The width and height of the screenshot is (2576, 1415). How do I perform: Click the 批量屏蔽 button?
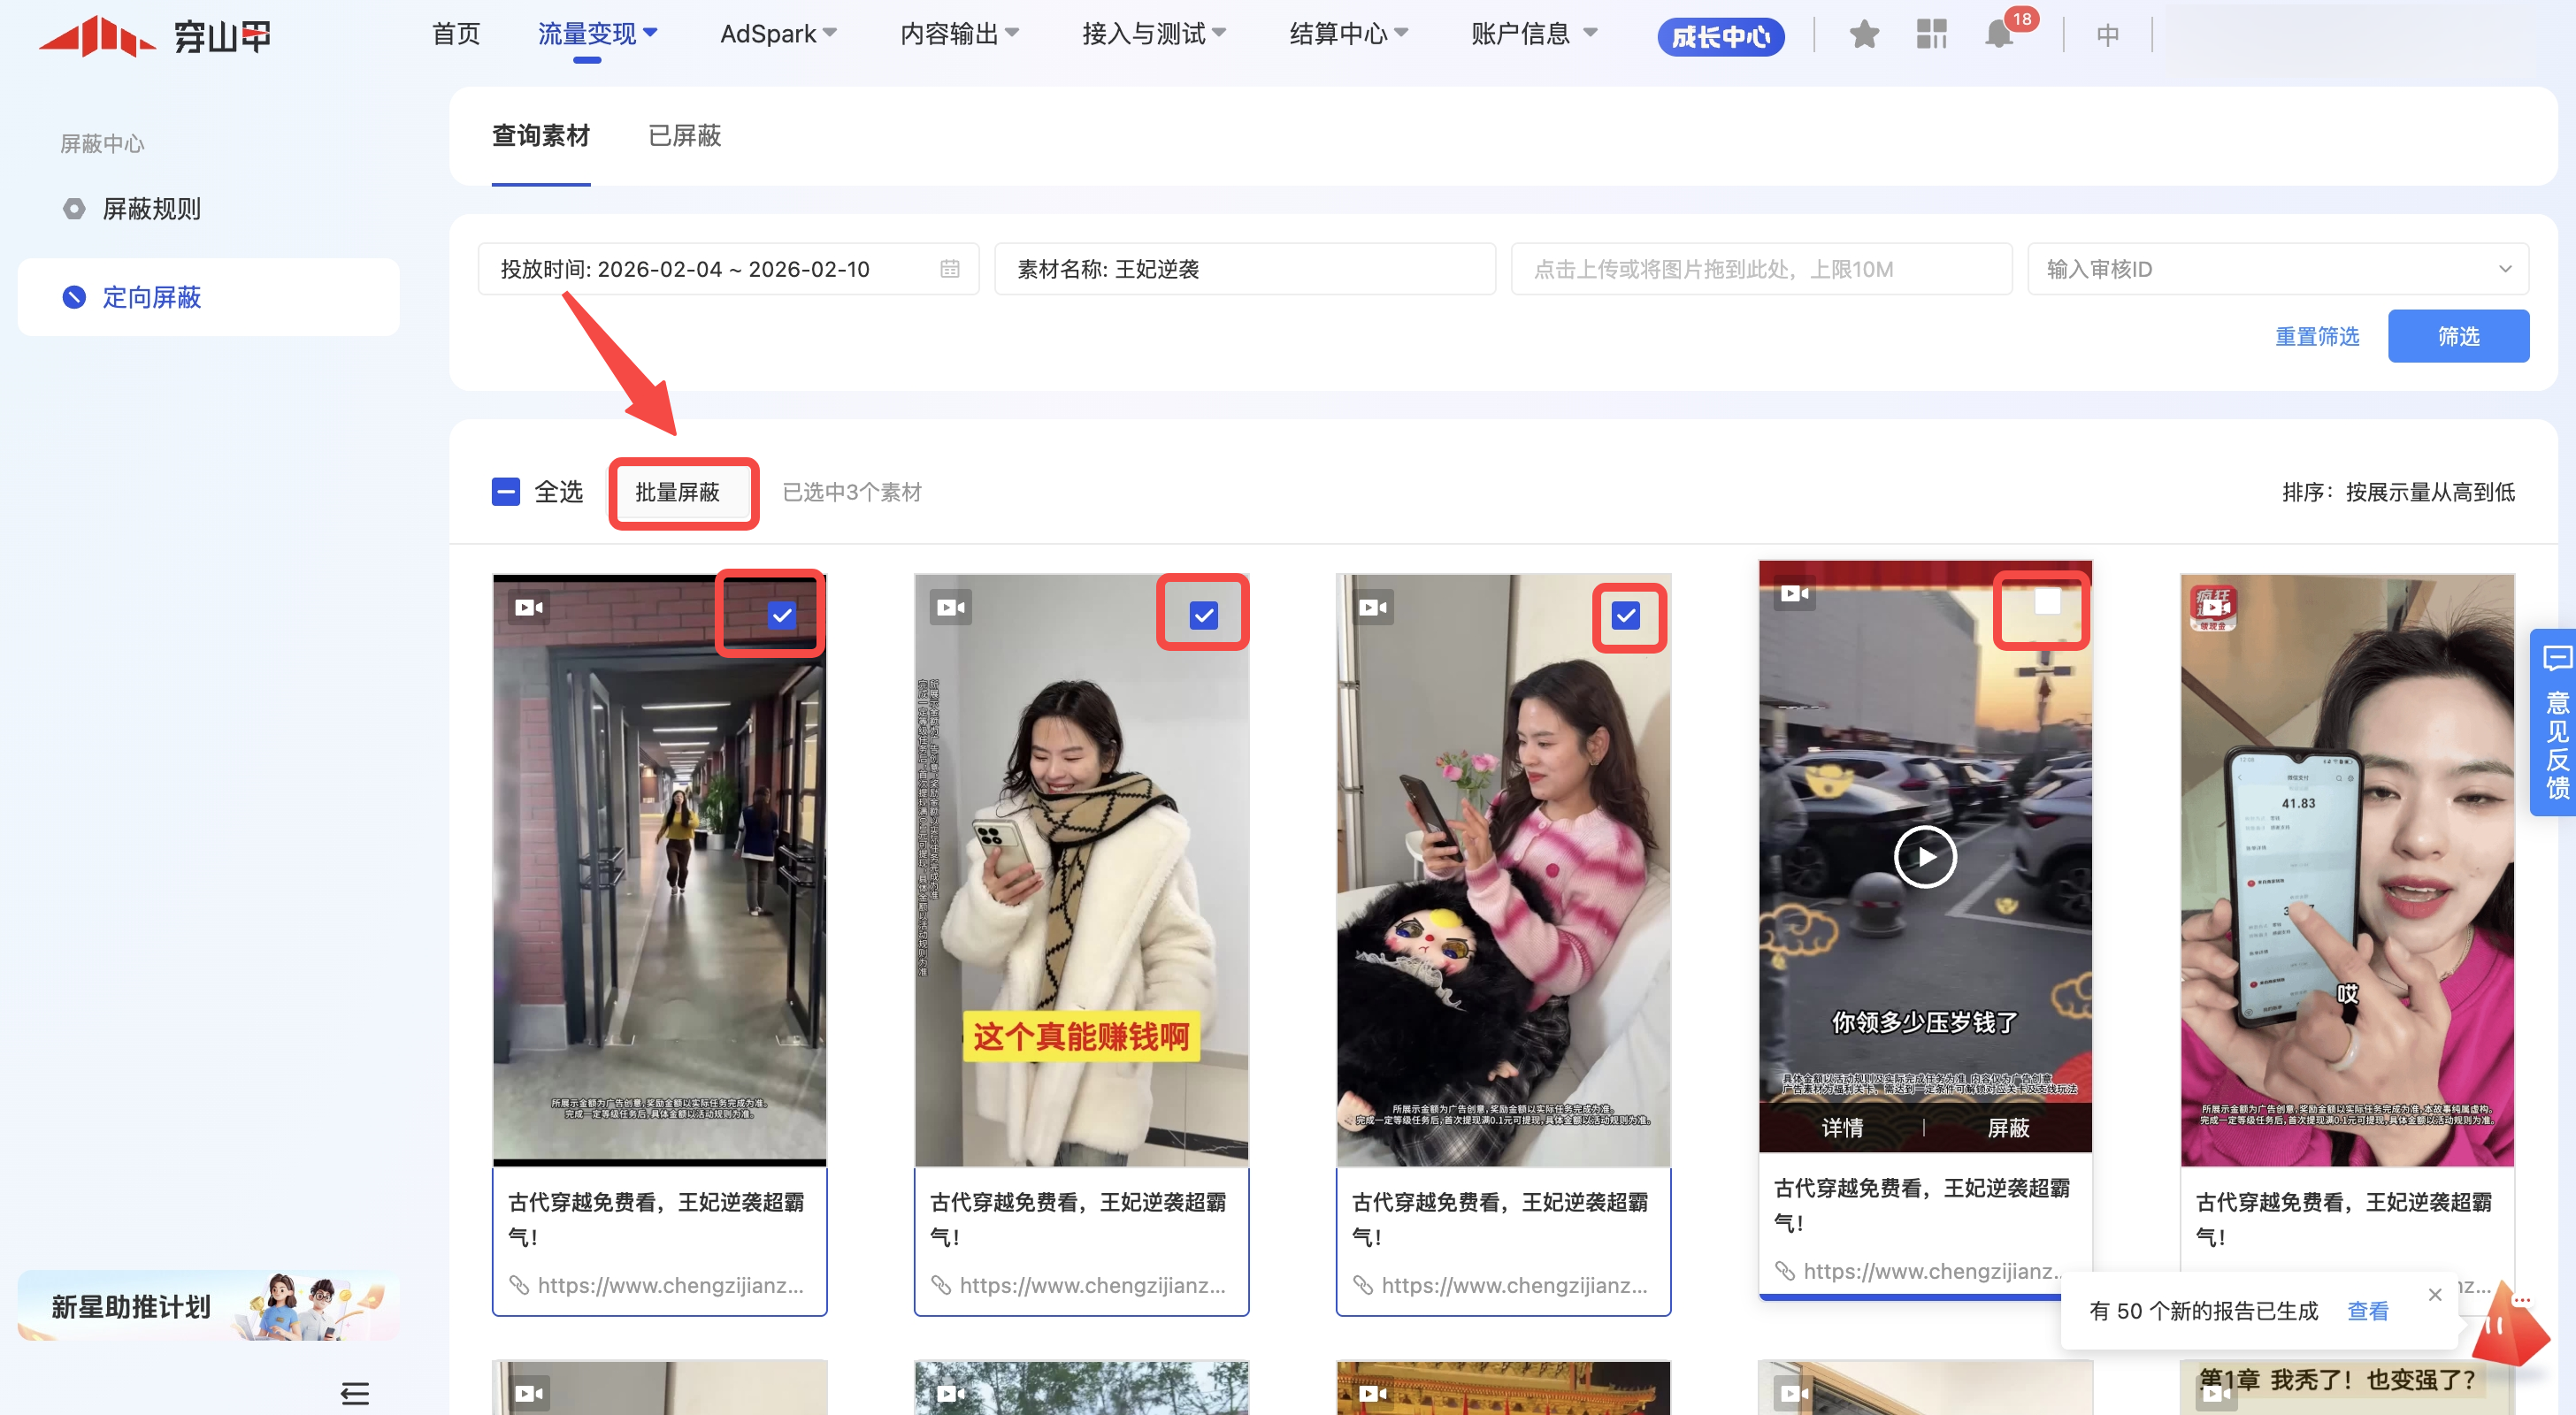pyautogui.click(x=677, y=492)
